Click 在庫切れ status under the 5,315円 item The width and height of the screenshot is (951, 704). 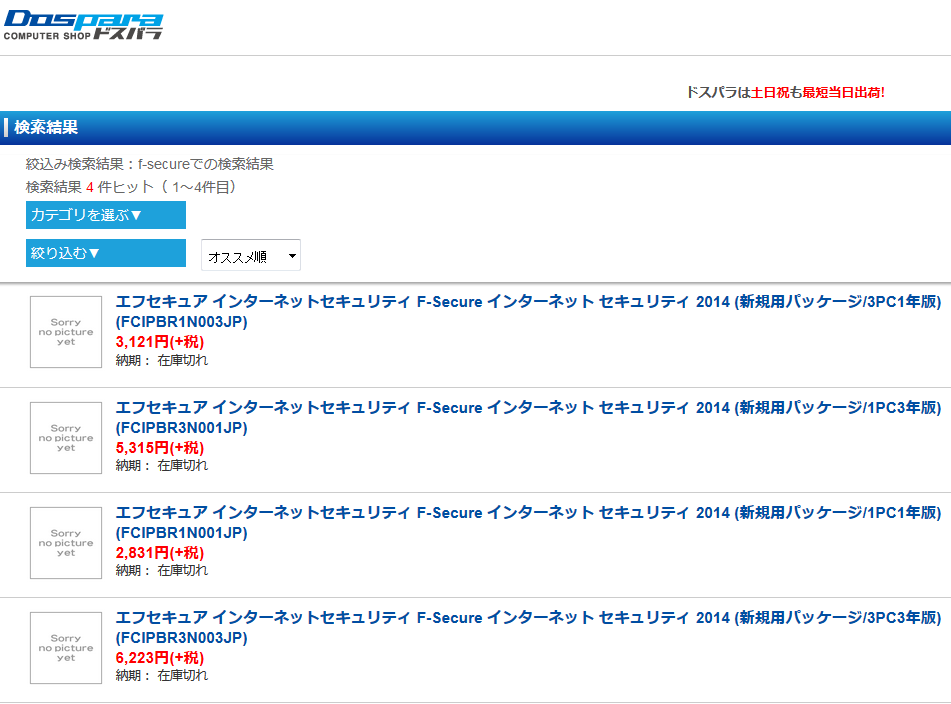point(183,465)
